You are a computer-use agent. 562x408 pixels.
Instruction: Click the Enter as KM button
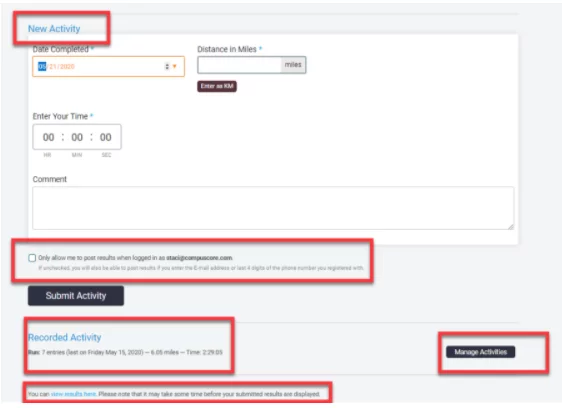click(217, 86)
